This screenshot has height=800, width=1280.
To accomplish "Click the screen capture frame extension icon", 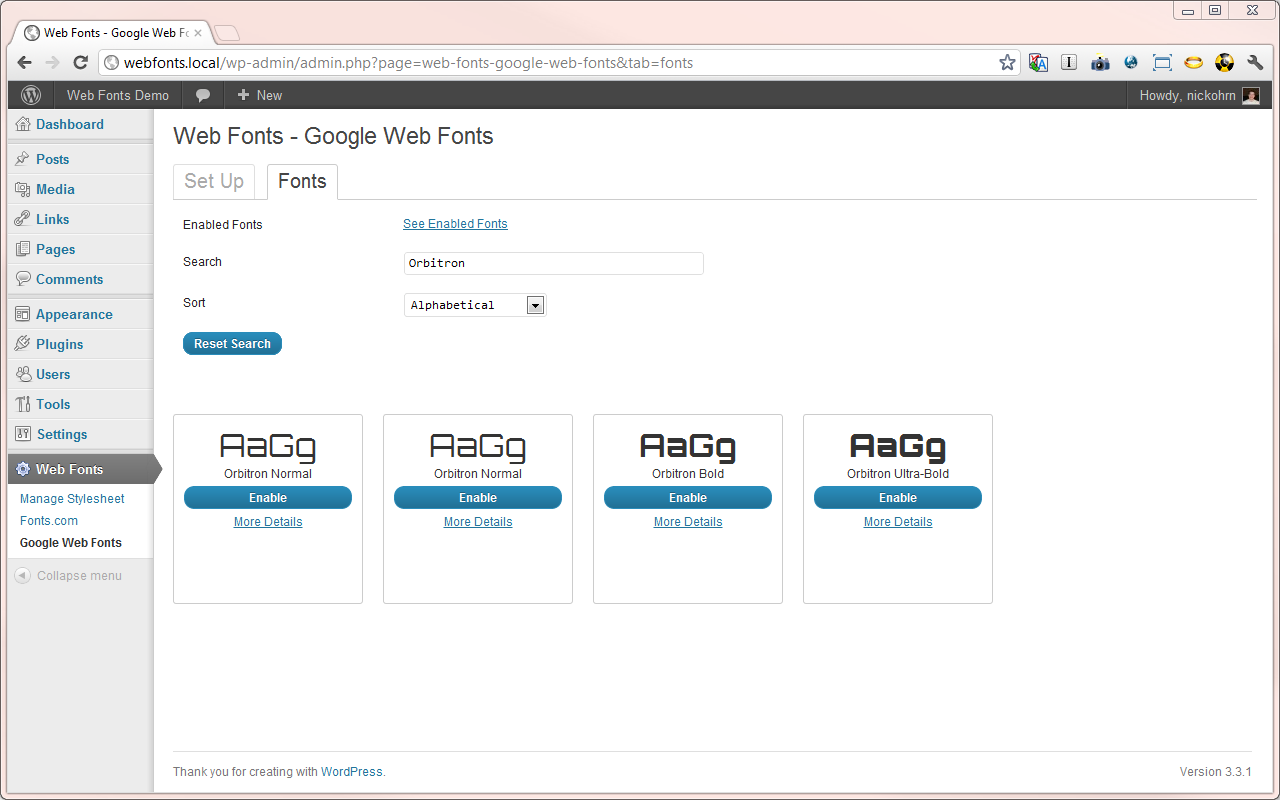I will (x=1162, y=63).
